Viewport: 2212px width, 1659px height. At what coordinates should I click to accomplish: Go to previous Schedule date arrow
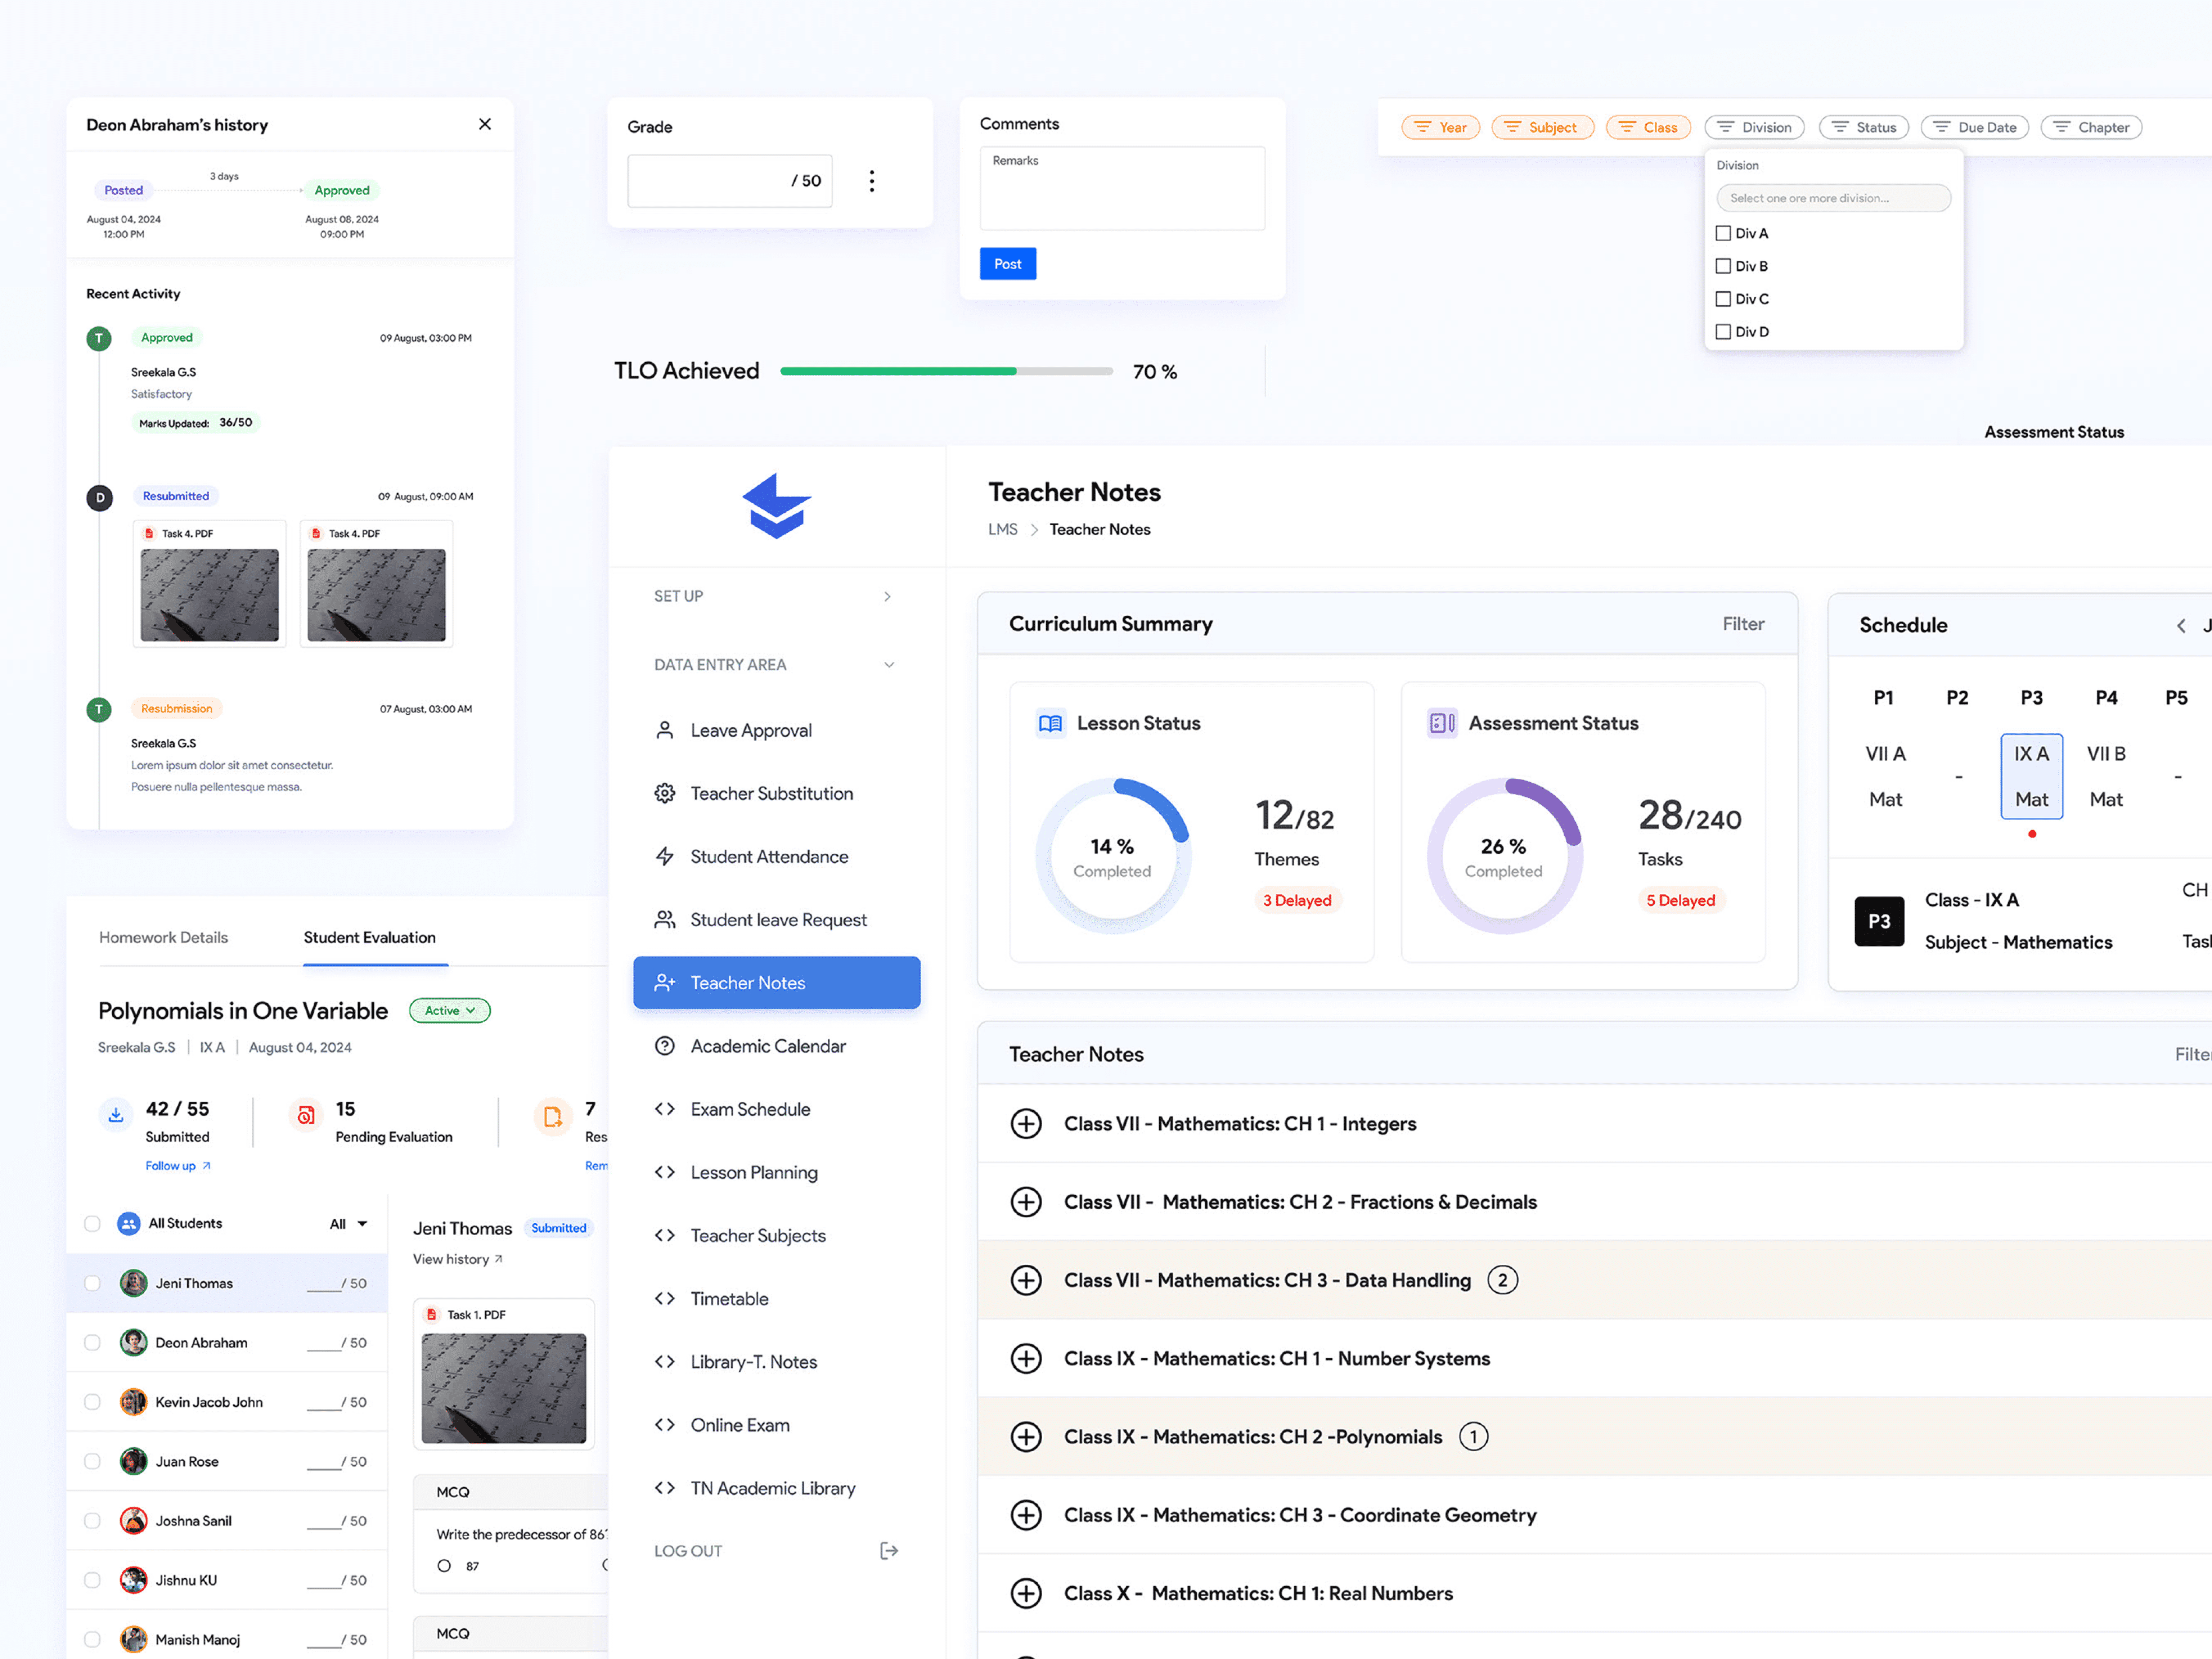(x=2181, y=626)
